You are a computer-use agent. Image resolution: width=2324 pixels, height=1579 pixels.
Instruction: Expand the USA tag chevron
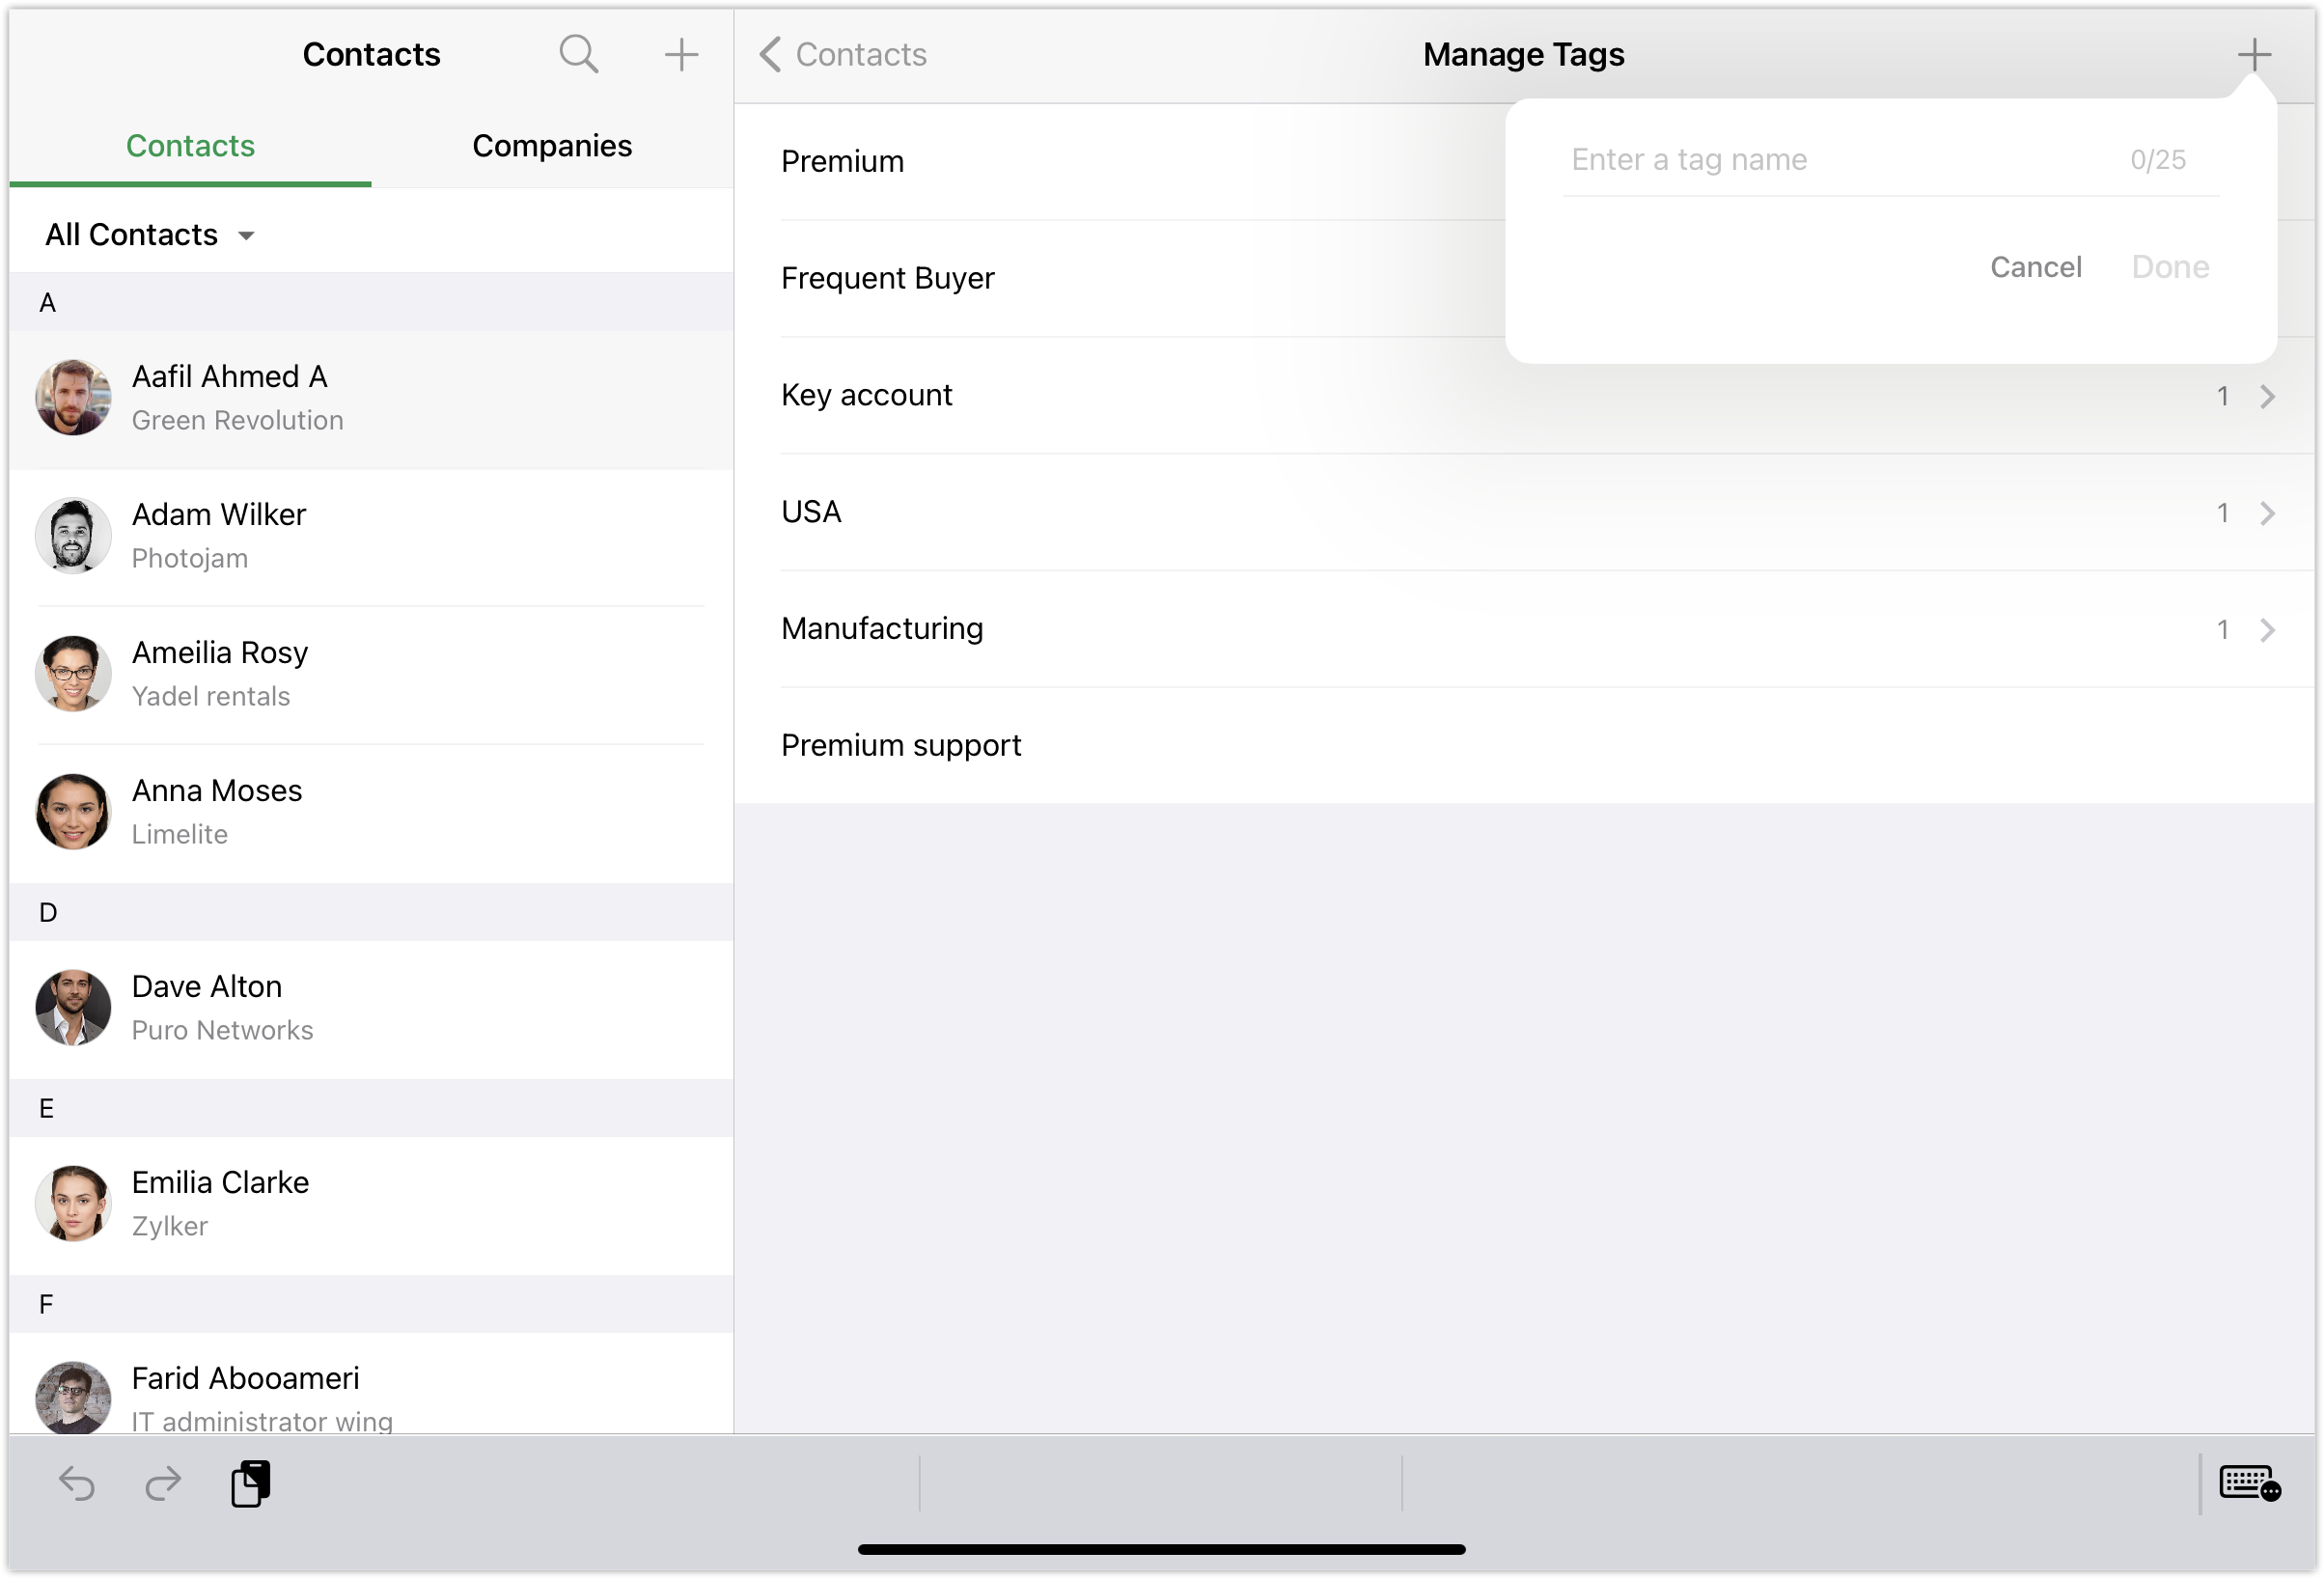(x=2267, y=513)
